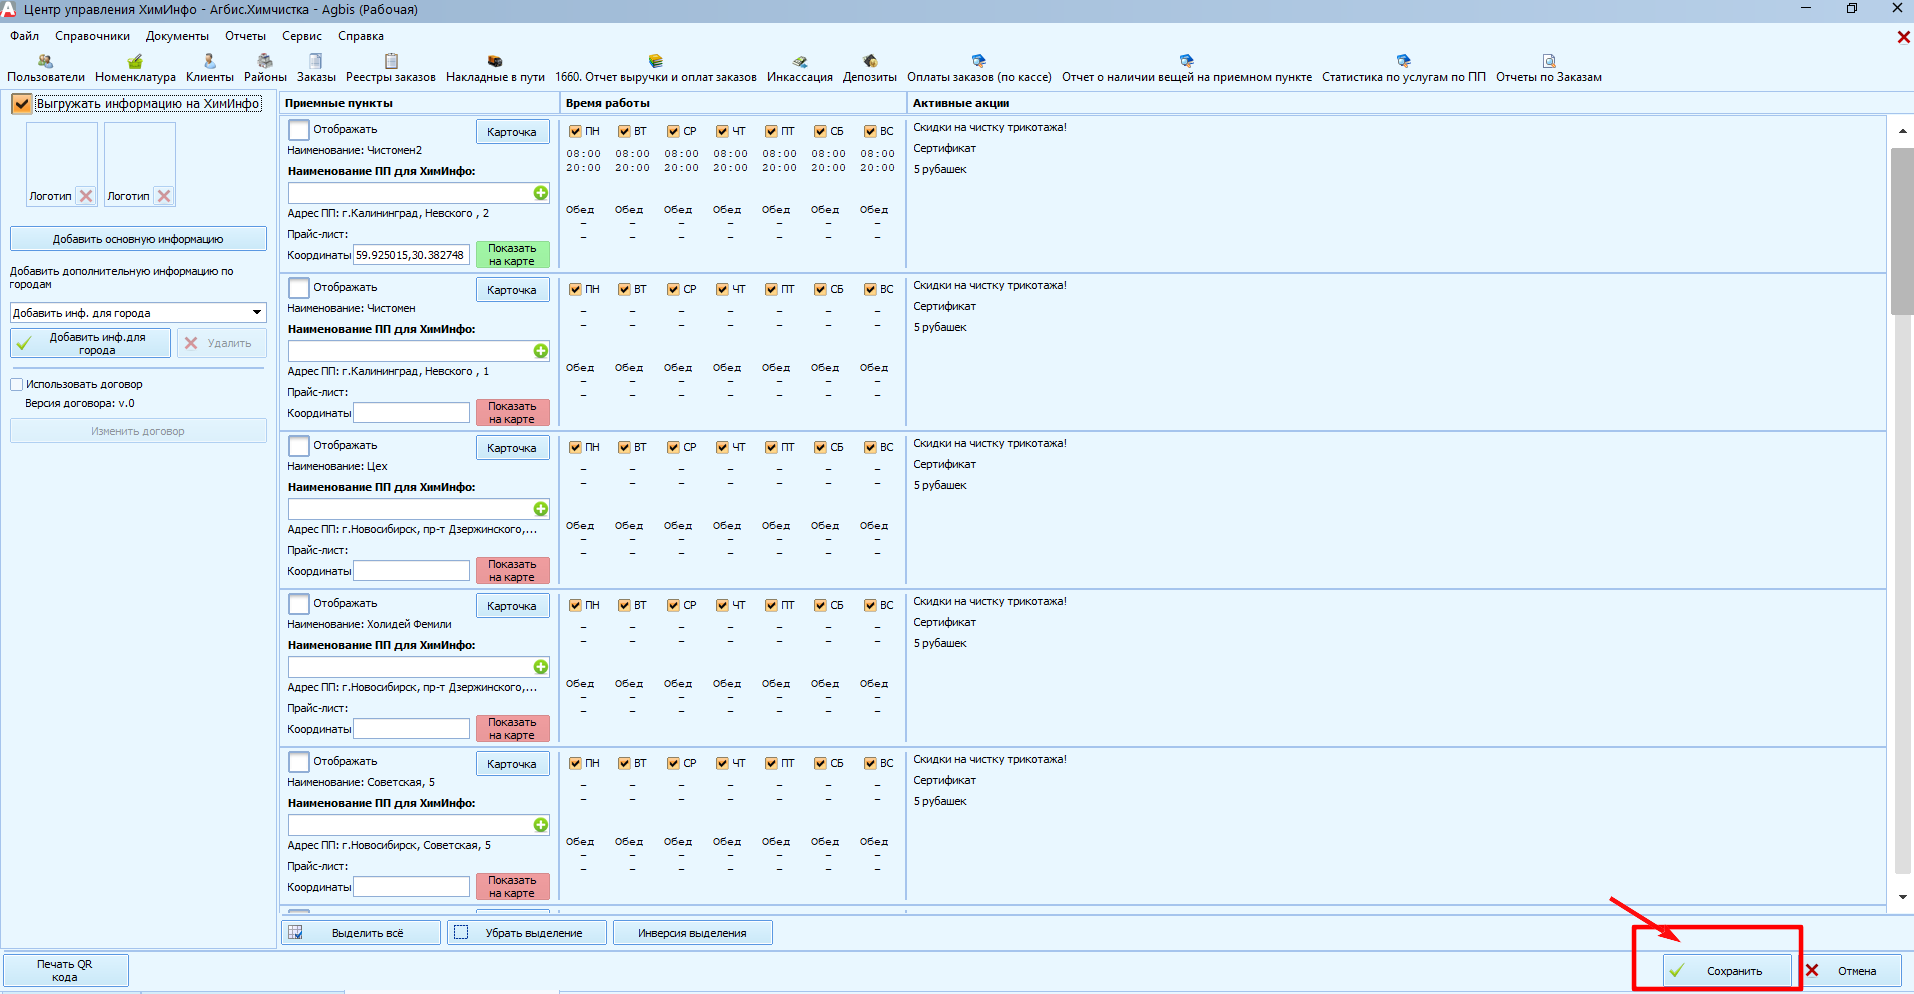1914x994 pixels.
Task: Check Отображать for Чистомен
Action: click(299, 288)
